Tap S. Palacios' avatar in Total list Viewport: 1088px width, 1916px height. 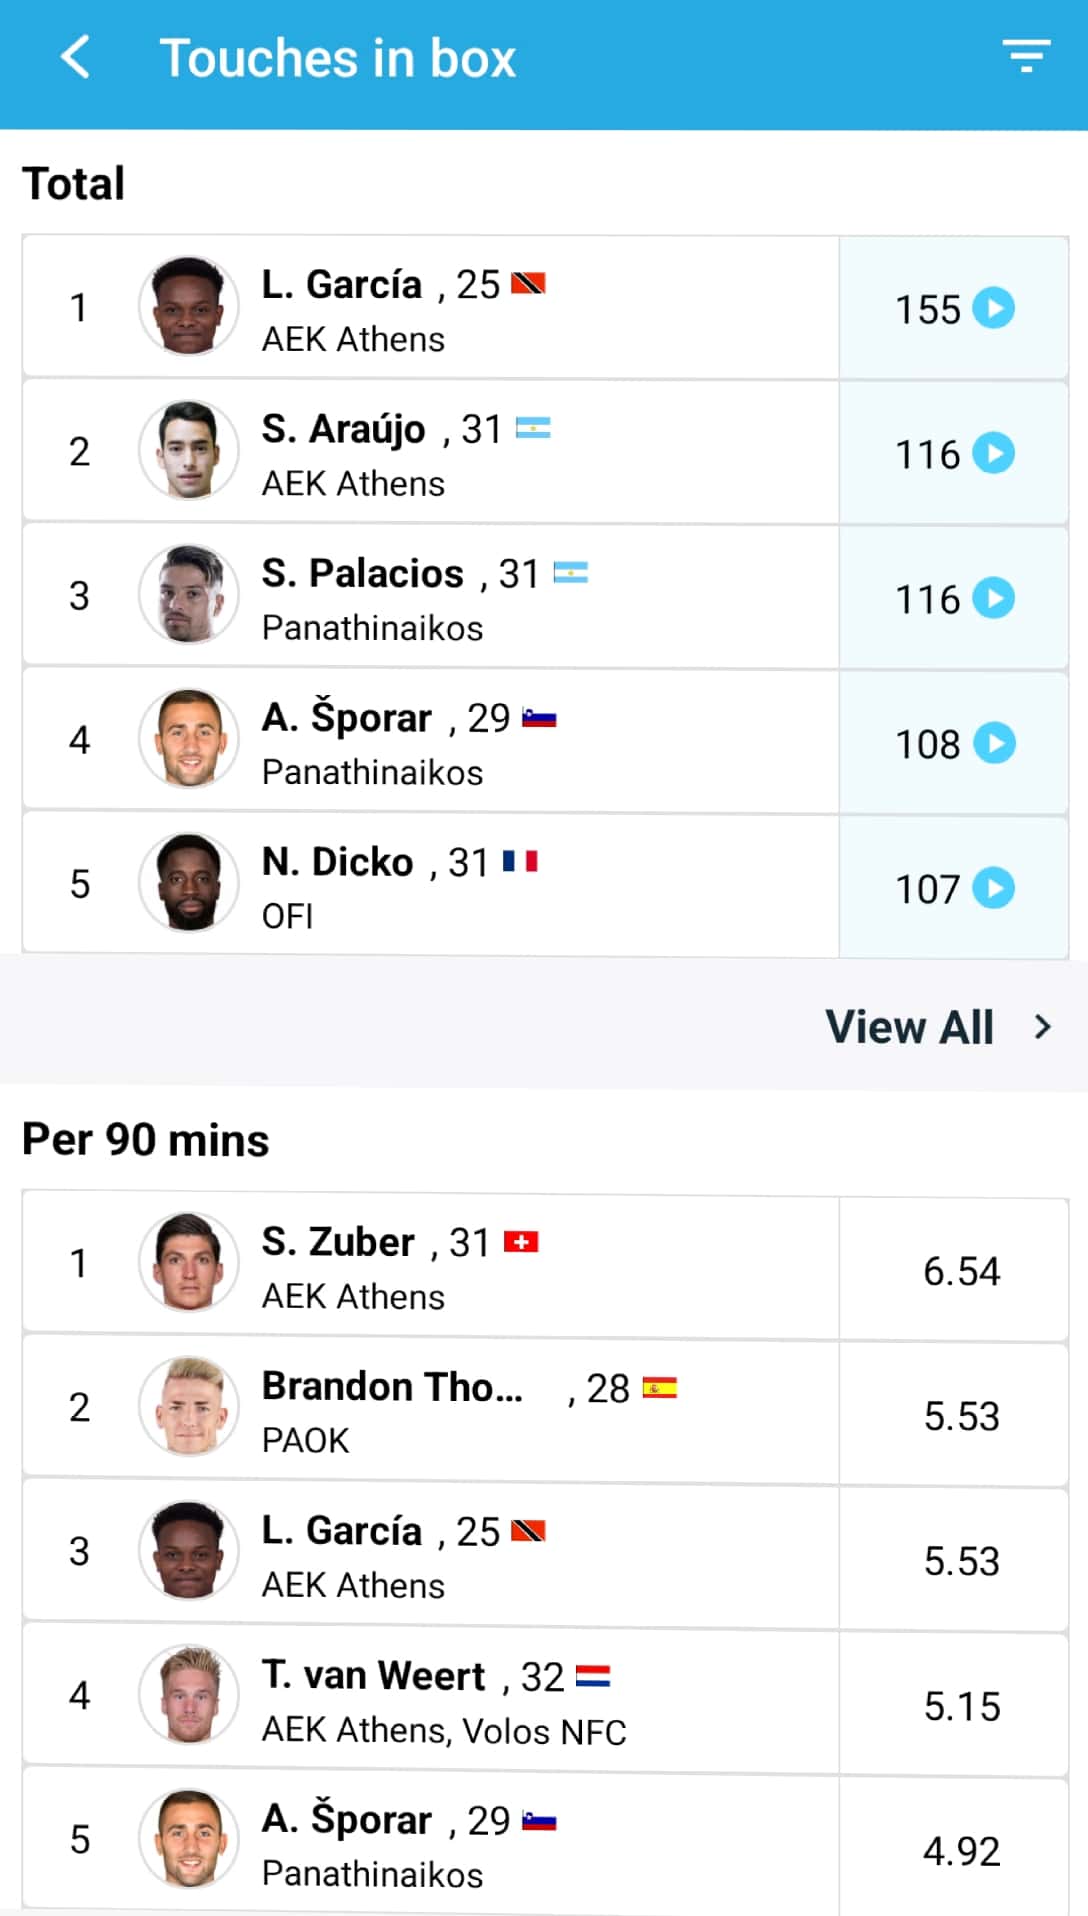pyautogui.click(x=188, y=595)
